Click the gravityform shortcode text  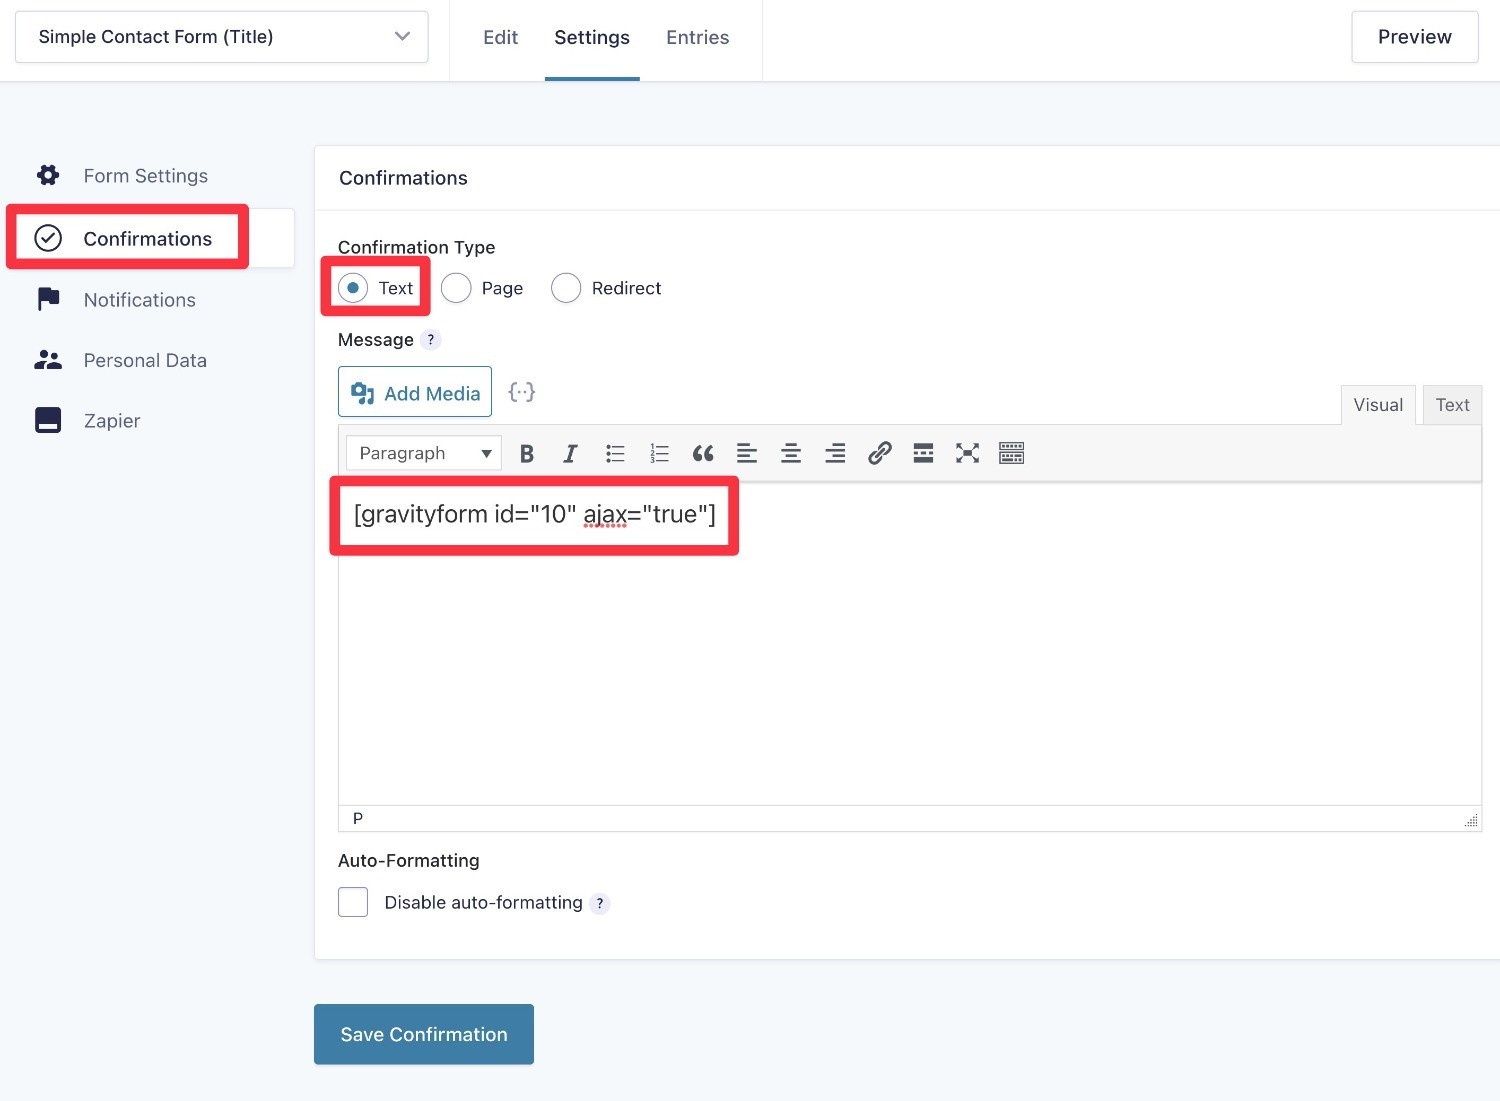[x=535, y=514]
